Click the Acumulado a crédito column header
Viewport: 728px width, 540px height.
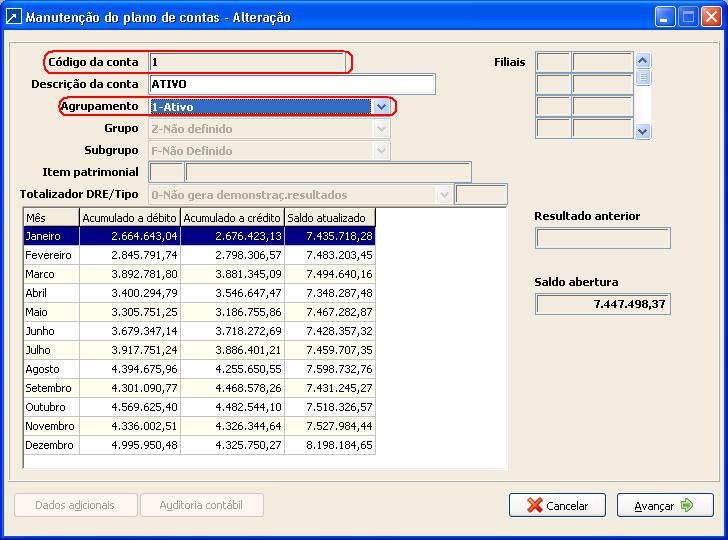[233, 218]
